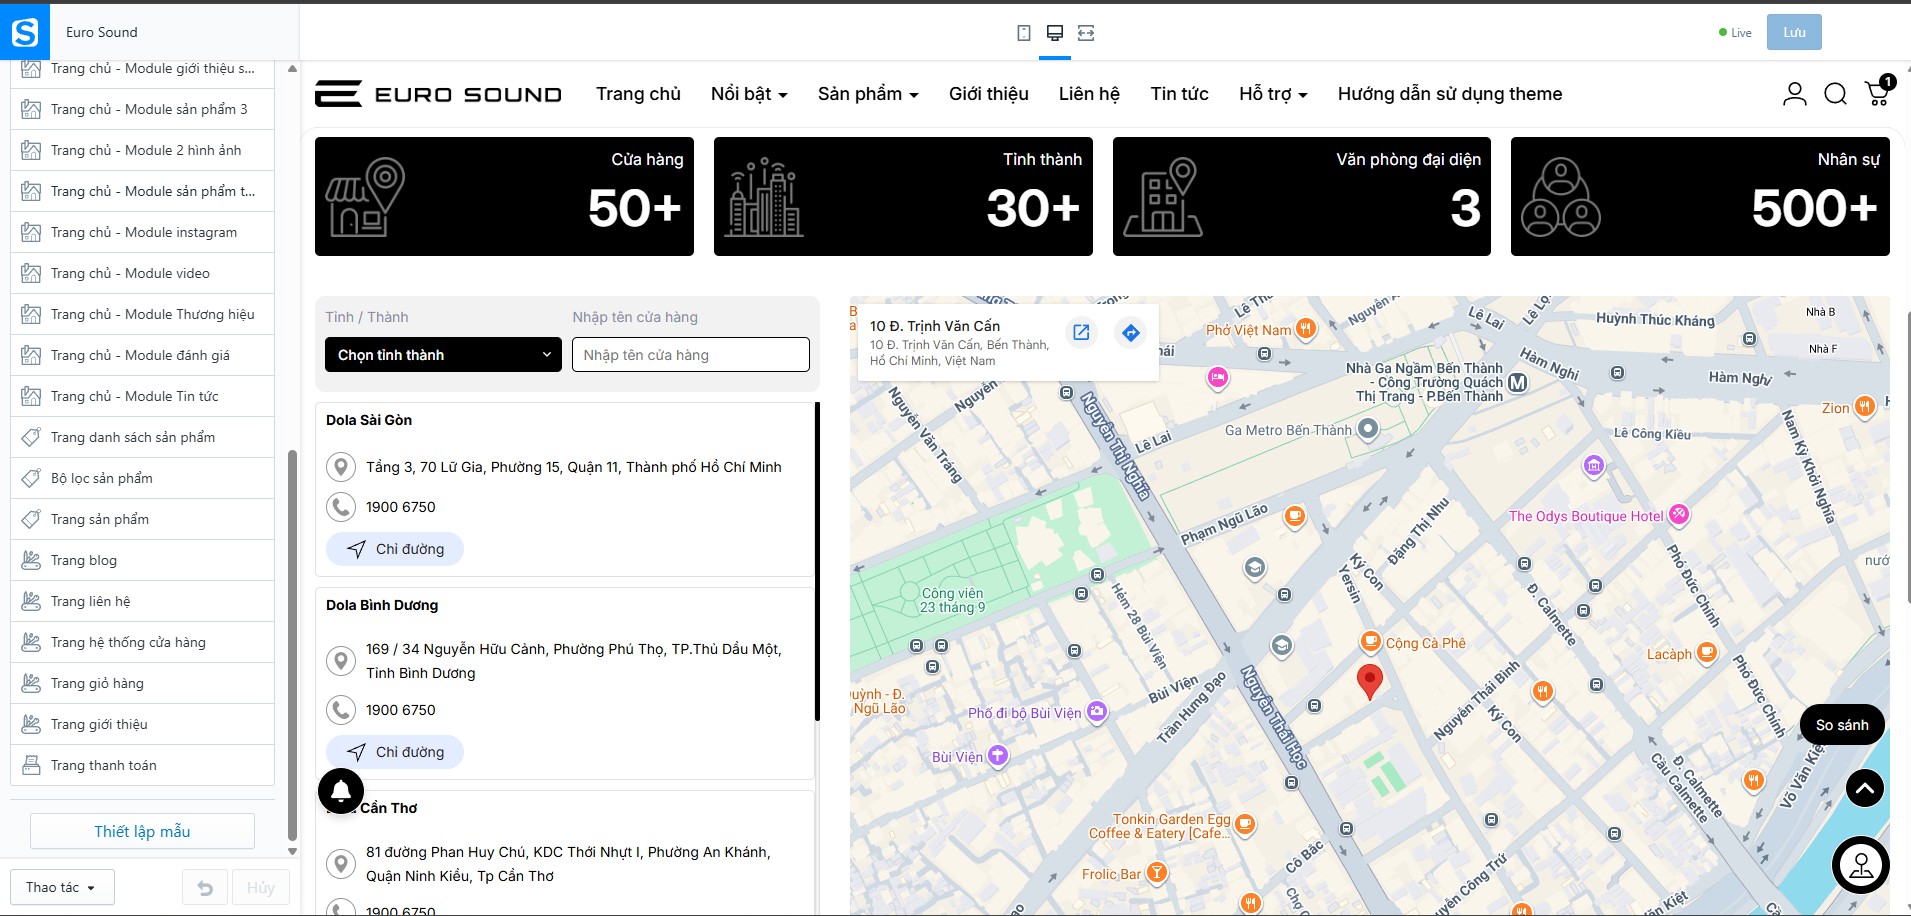Image resolution: width=1911 pixels, height=916 pixels.
Task: Open the Liên hệ menu item
Action: click(x=1089, y=94)
